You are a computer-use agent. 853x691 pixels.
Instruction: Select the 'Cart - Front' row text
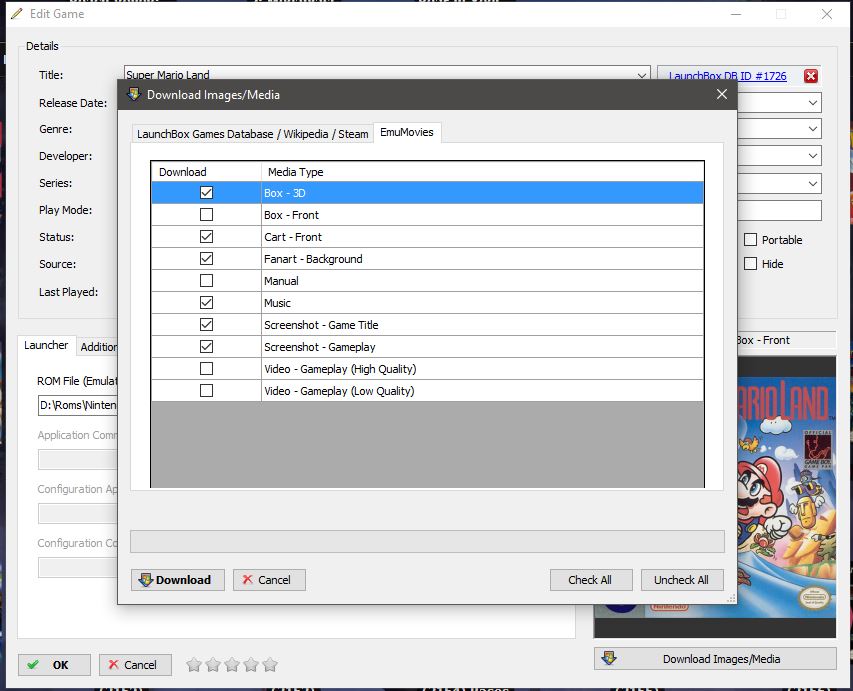pyautogui.click(x=293, y=237)
